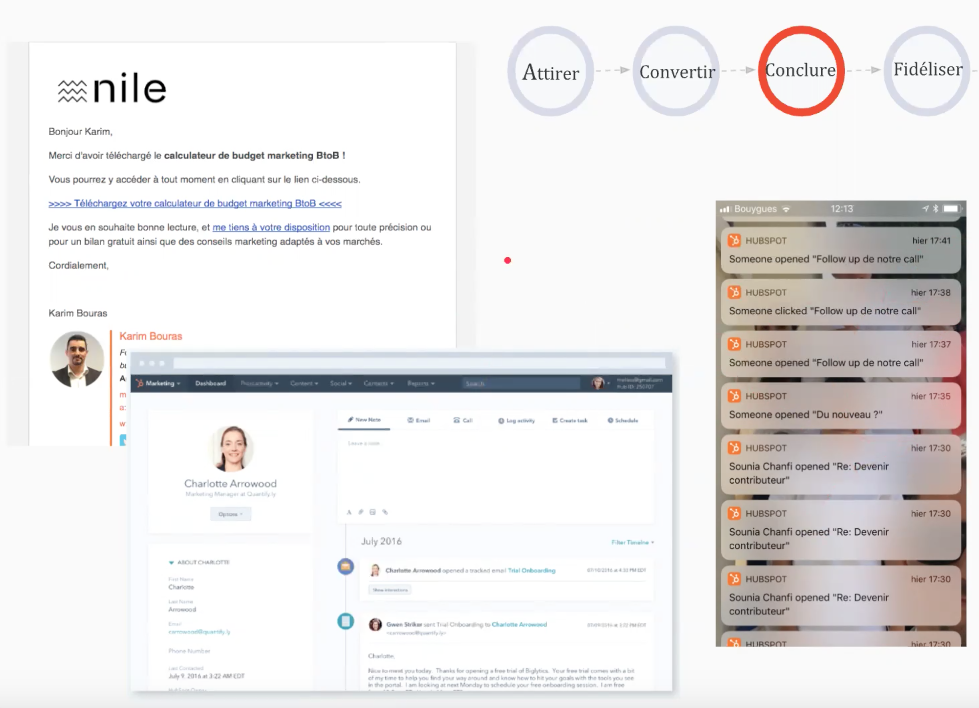Click the HubSpot icon on the 17:35 notification
The width and height of the screenshot is (979, 708).
point(734,396)
